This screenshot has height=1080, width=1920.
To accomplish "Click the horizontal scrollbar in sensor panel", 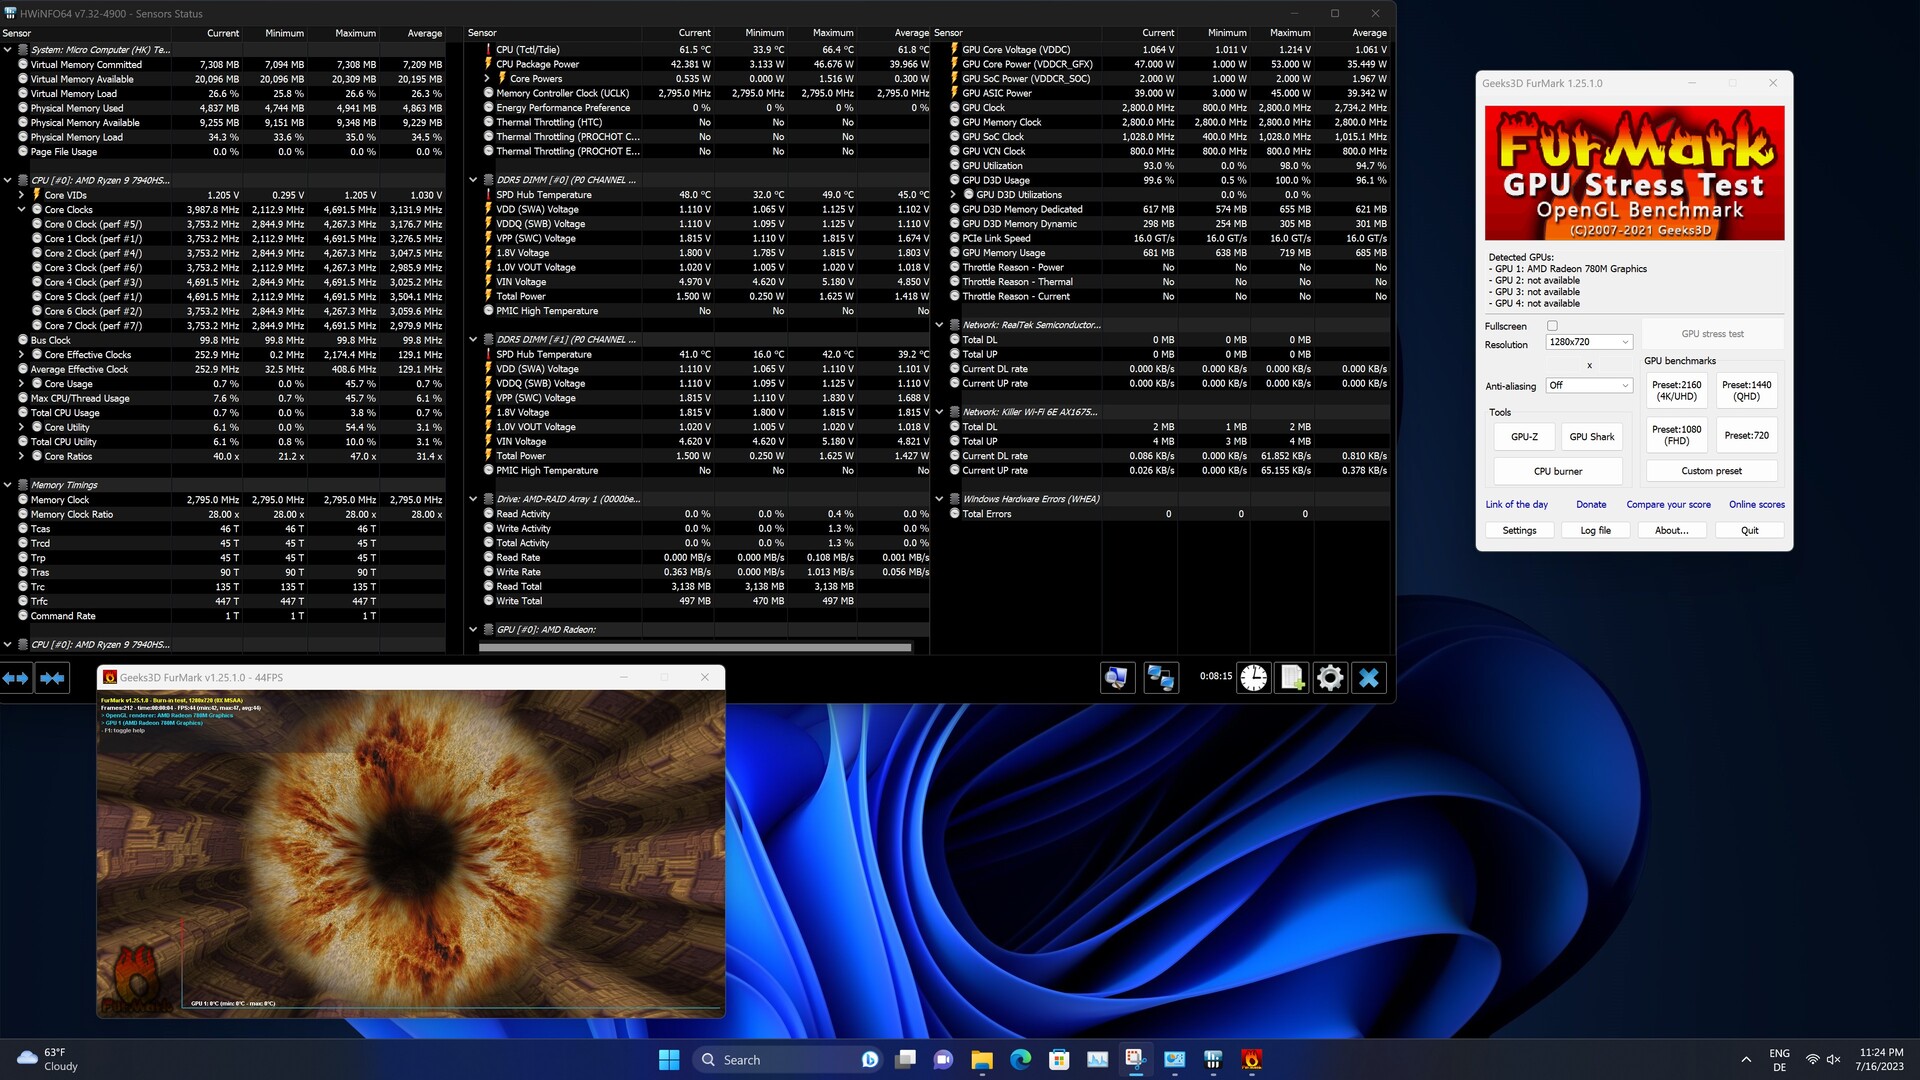I will pyautogui.click(x=695, y=648).
